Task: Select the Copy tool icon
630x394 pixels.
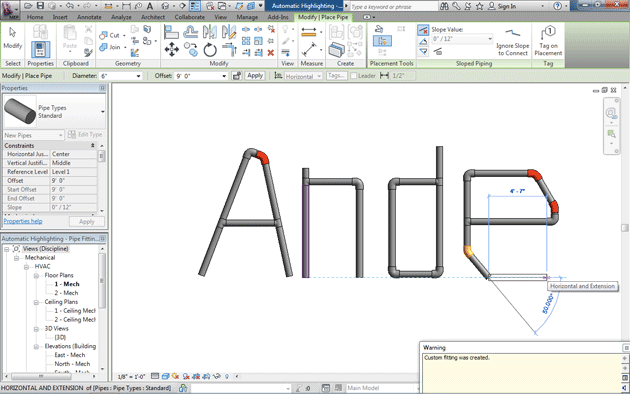Action: point(191,50)
